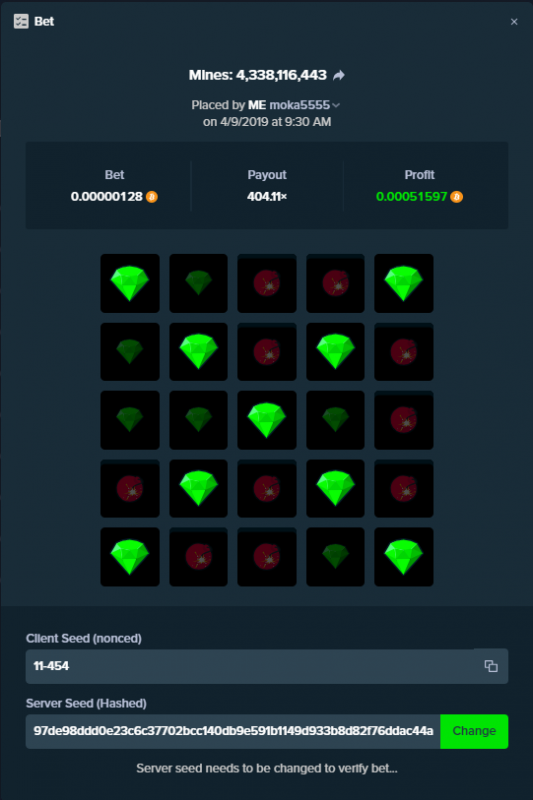Click the hashed Server Seed field
Viewport: 533px width, 800px height.
point(233,731)
